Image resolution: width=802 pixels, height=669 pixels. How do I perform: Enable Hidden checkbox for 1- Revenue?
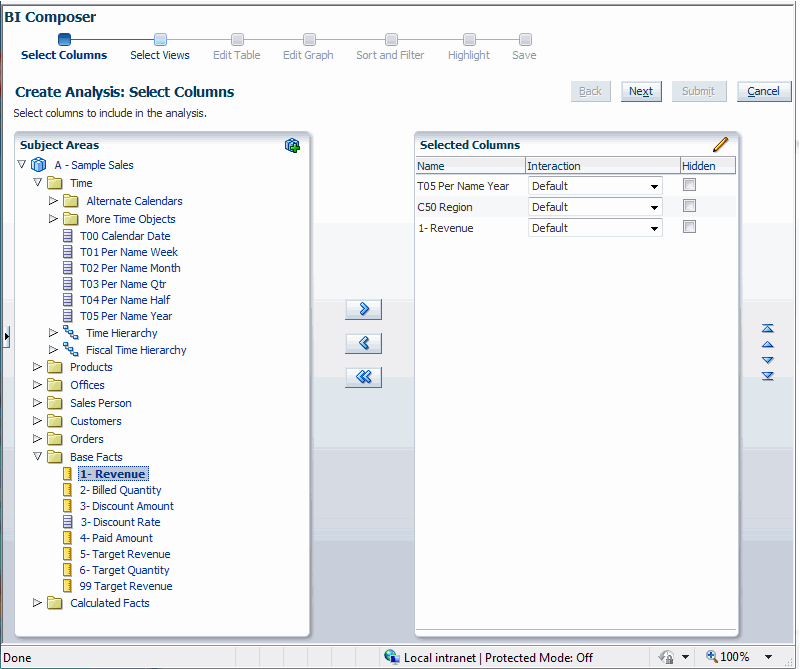(x=689, y=228)
